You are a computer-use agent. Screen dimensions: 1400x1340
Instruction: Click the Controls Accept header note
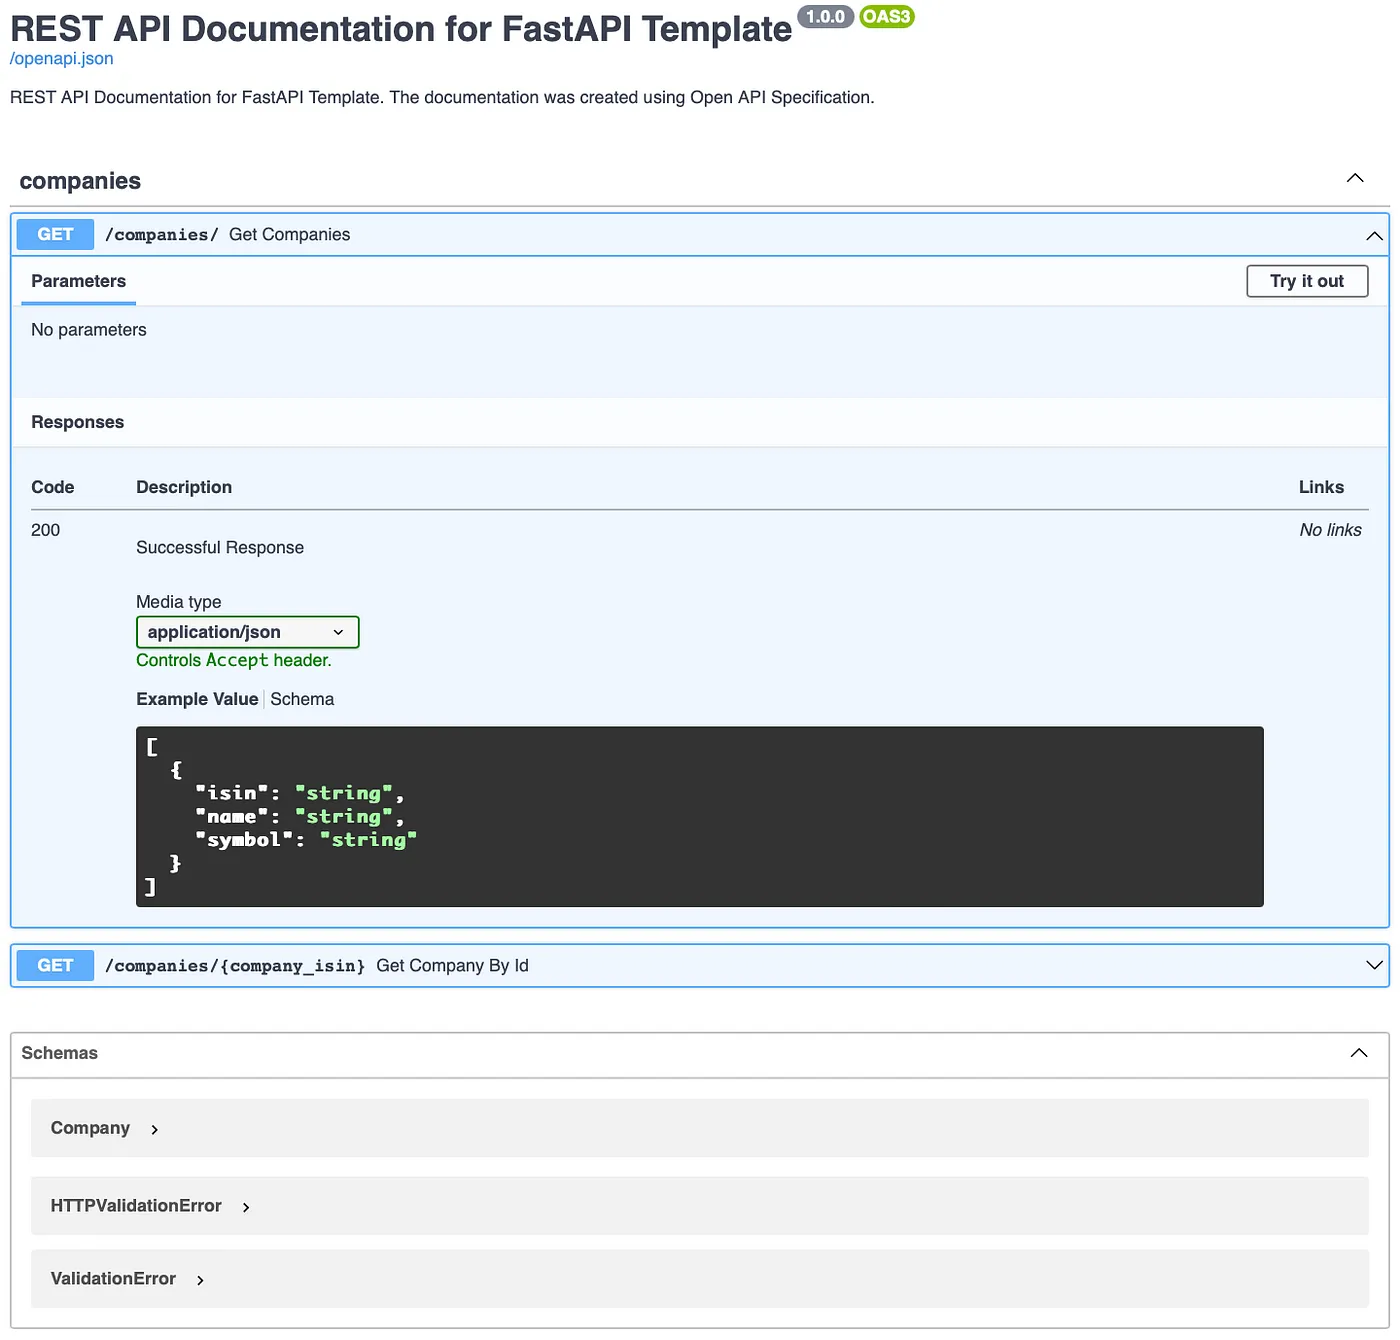coord(233,661)
